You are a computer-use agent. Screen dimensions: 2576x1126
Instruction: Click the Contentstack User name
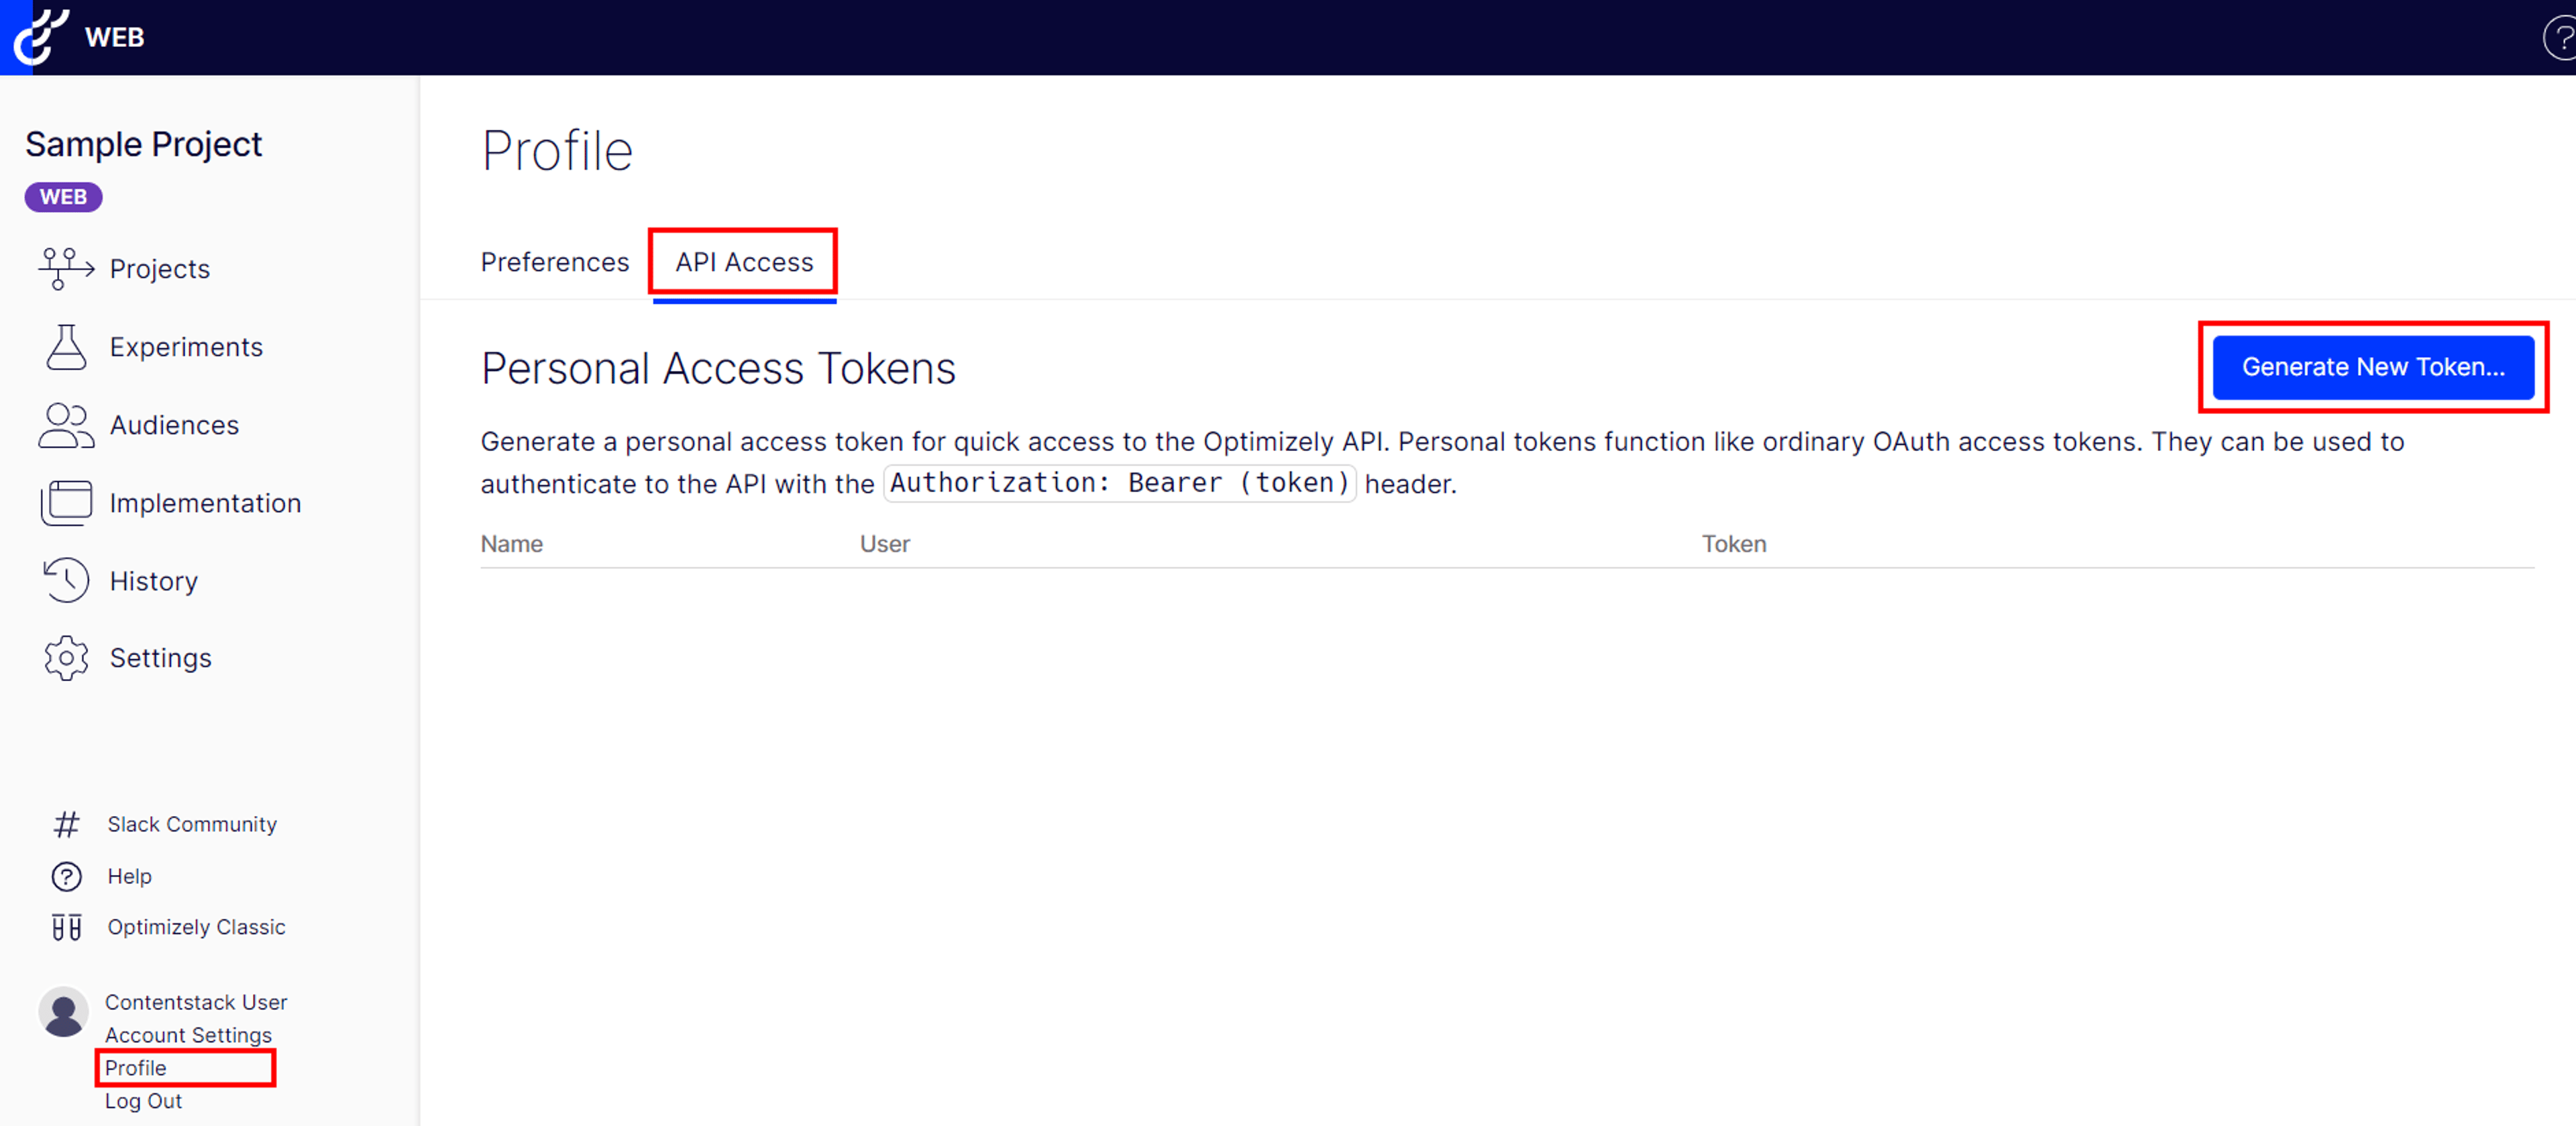196,1002
